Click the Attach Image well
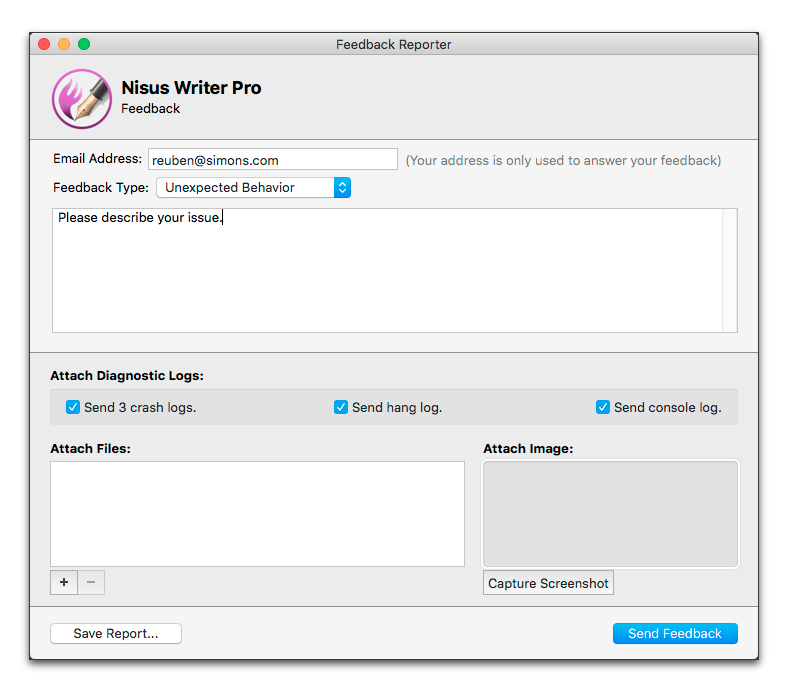Image resolution: width=789 pixels, height=692 pixels. tap(610, 514)
